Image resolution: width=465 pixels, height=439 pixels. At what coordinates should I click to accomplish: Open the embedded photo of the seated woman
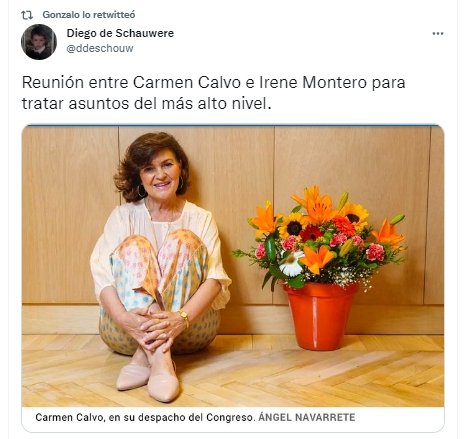pyautogui.click(x=233, y=266)
